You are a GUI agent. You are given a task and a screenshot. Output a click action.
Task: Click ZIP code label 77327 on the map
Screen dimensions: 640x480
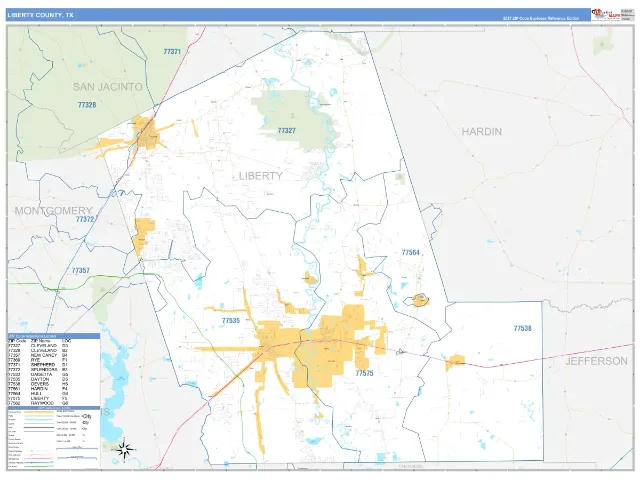pyautogui.click(x=287, y=131)
